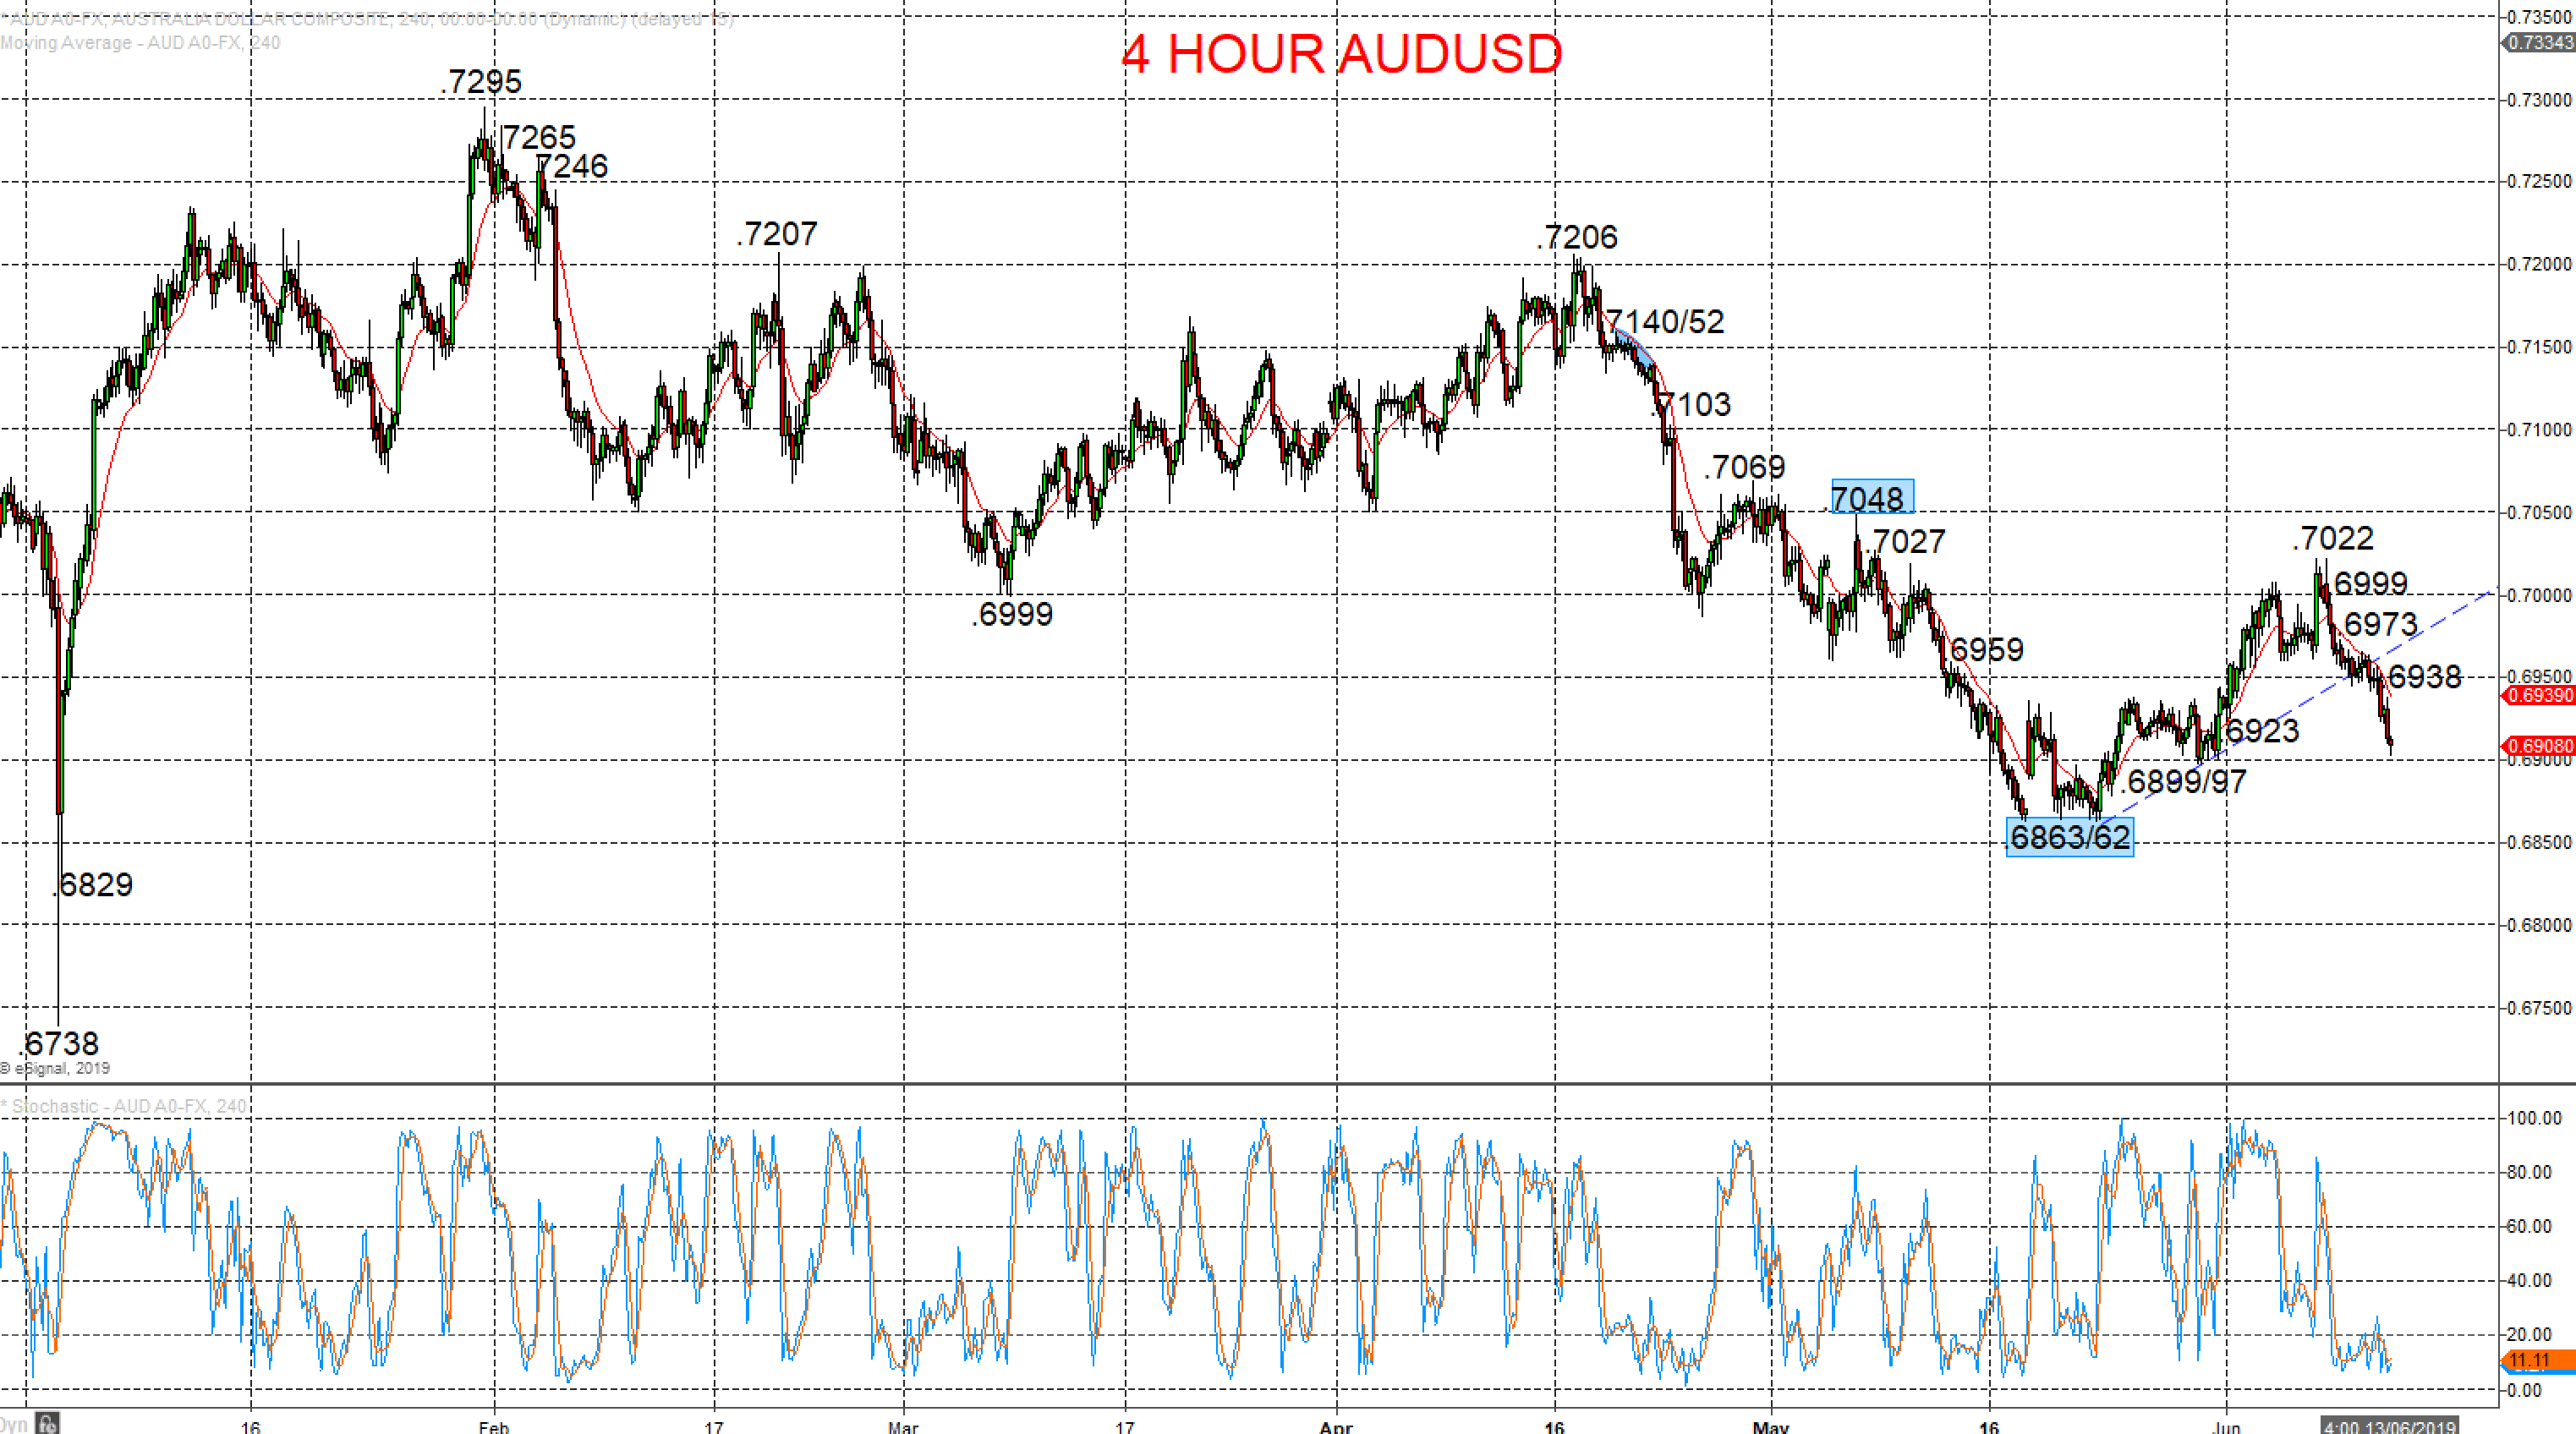Click the 0.68000 price axis level
This screenshot has height=1434, width=2576.
(x=2539, y=926)
